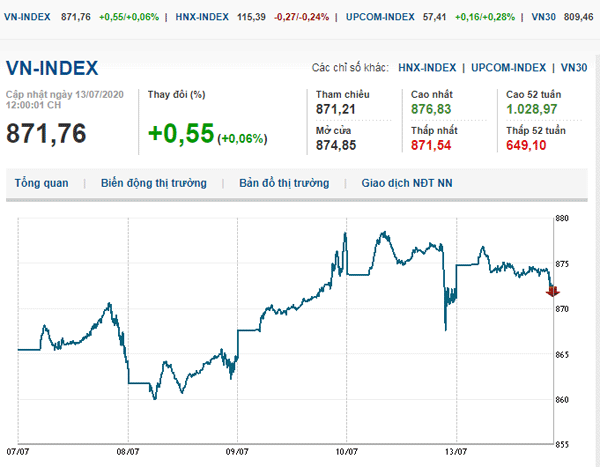This screenshot has width=600, height=467.
Task: Click the 52-week high value 1.028,97
Action: pyautogui.click(x=531, y=108)
